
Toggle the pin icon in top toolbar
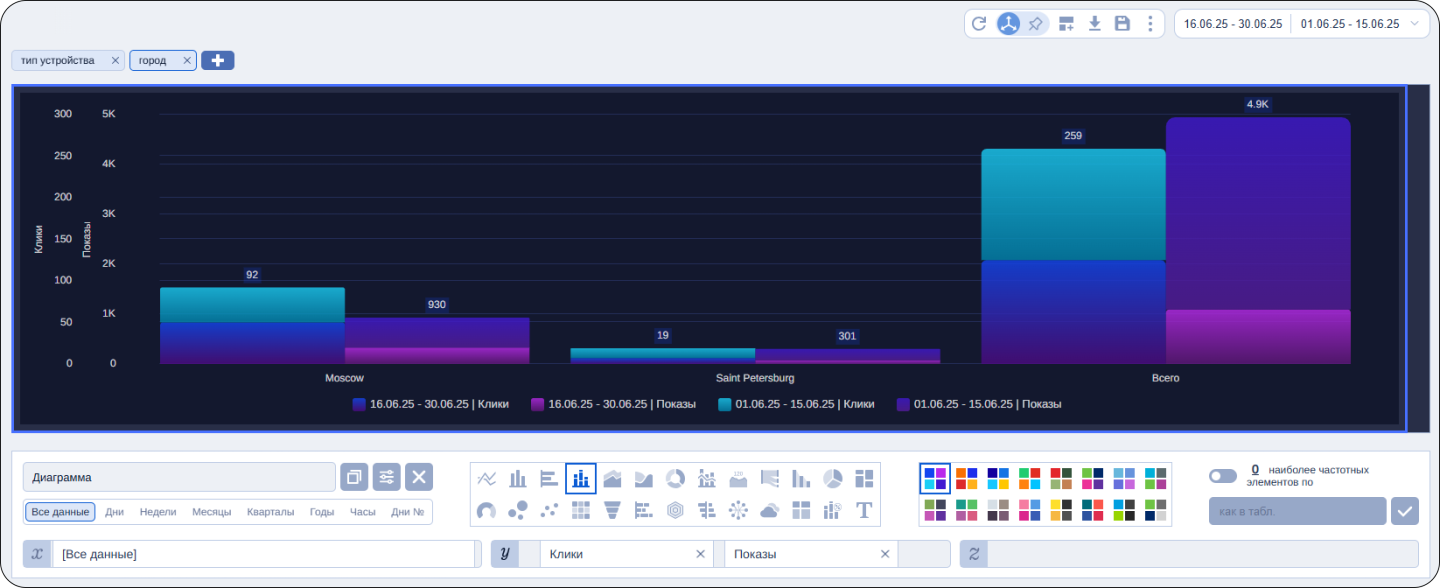click(x=1036, y=24)
